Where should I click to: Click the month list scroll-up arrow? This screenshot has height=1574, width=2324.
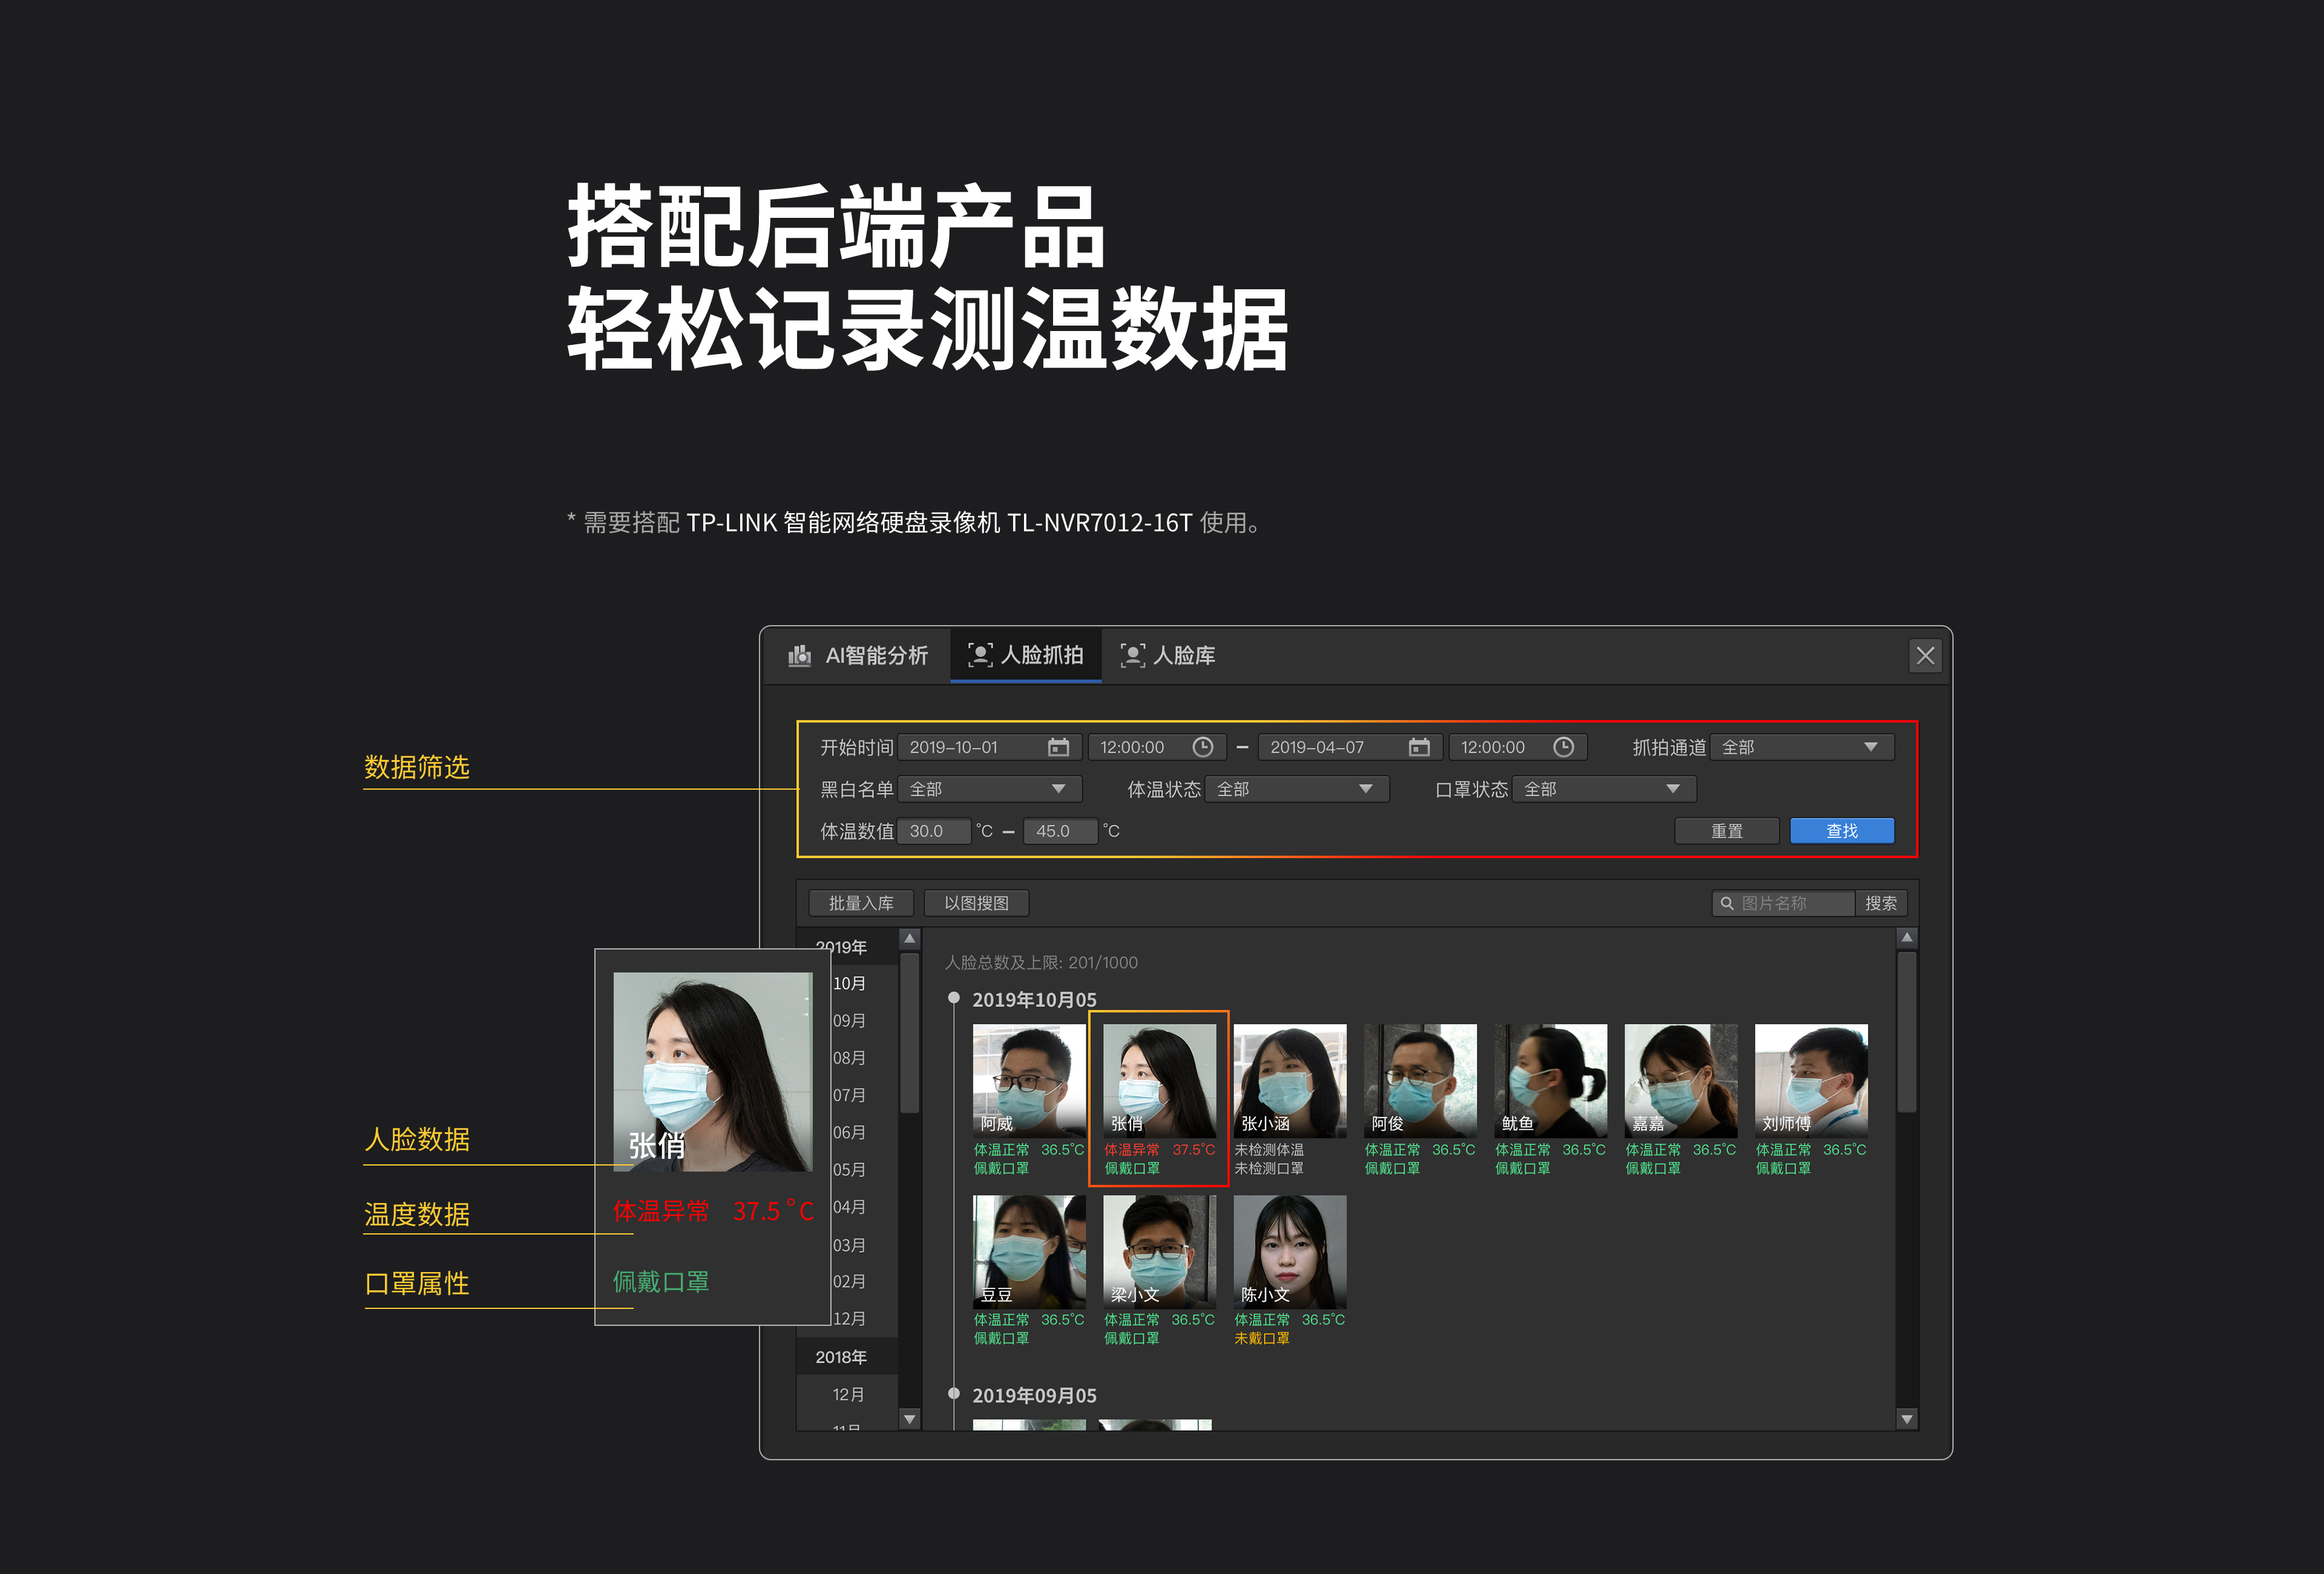point(909,938)
